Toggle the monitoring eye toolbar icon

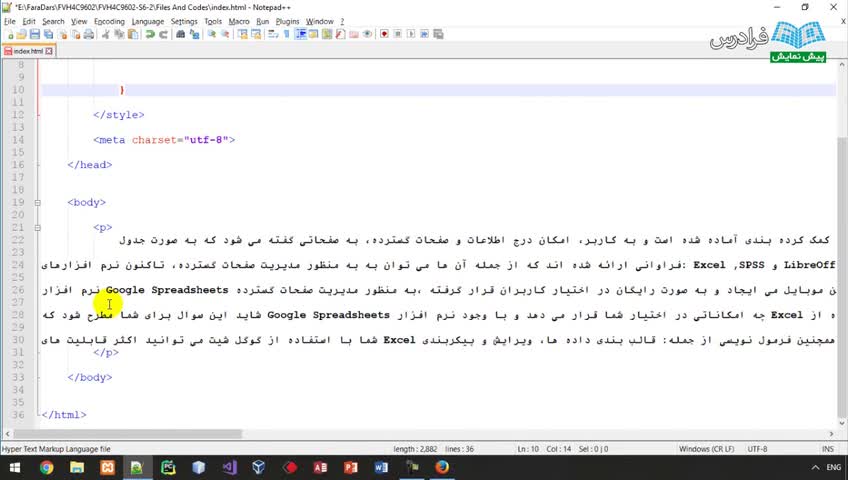click(x=367, y=34)
